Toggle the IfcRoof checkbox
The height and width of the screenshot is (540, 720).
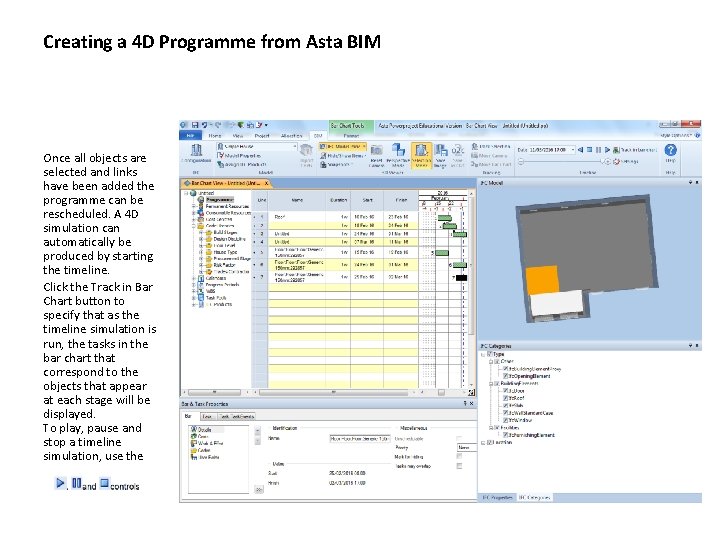(506, 398)
